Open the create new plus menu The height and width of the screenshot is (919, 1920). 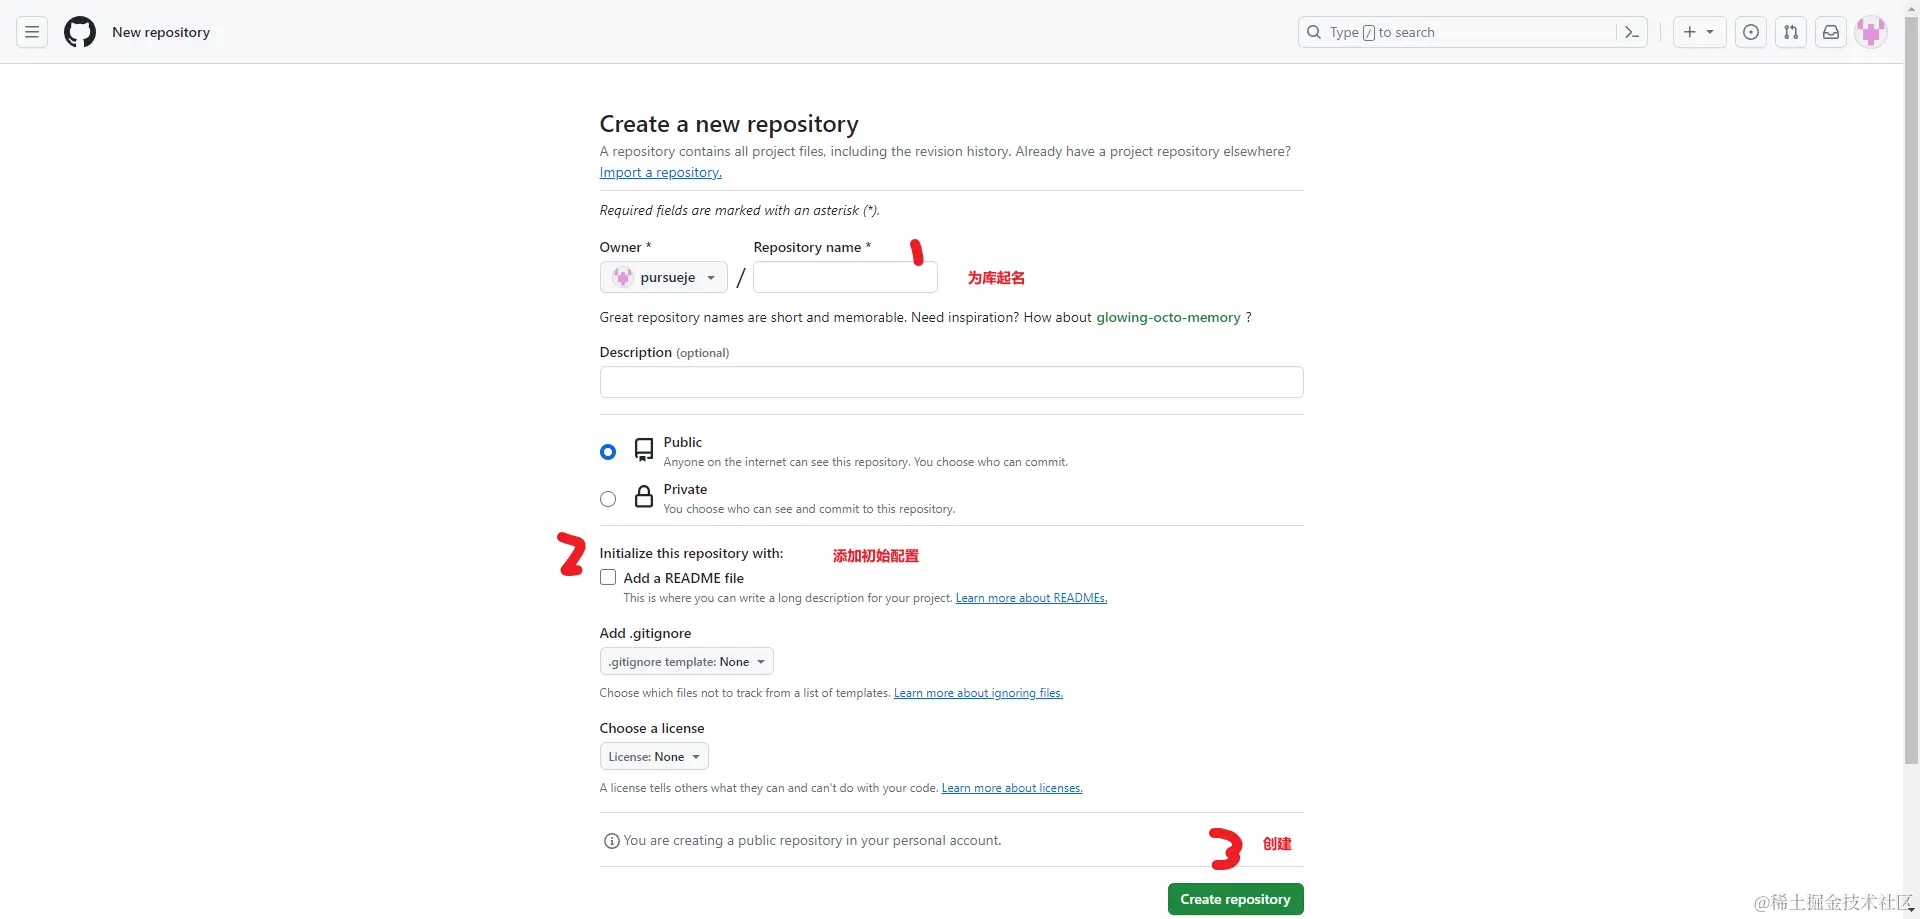tap(1699, 32)
